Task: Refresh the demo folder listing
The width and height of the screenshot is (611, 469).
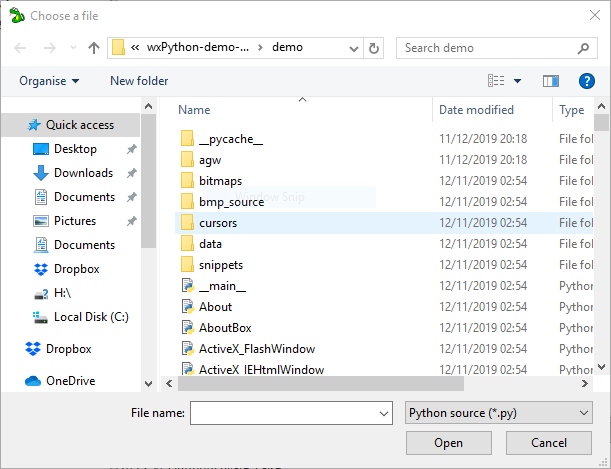Action: 373,48
